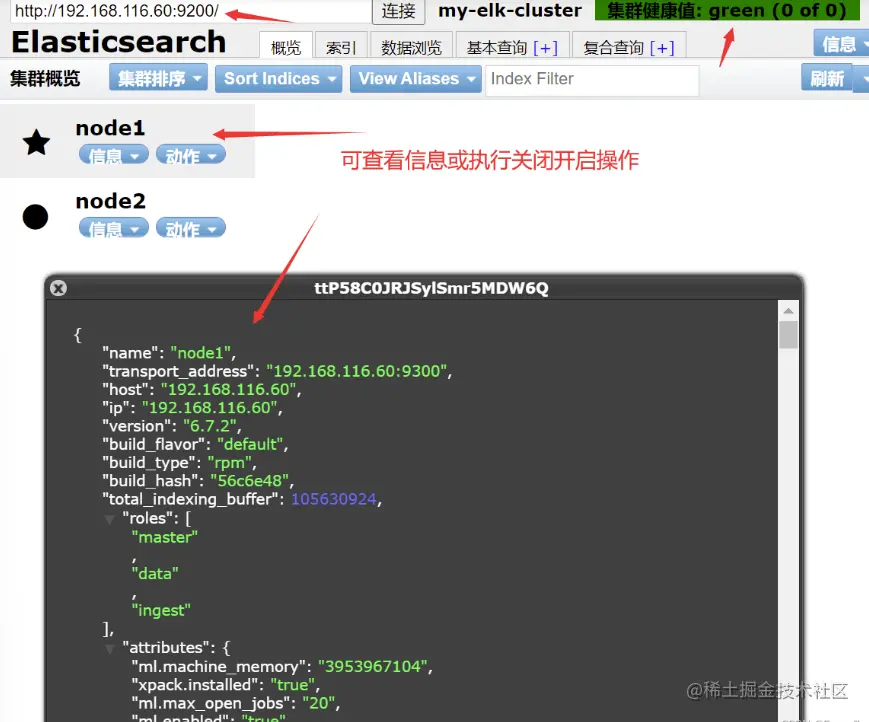Collapse the roles array in the JSON view

[110, 518]
